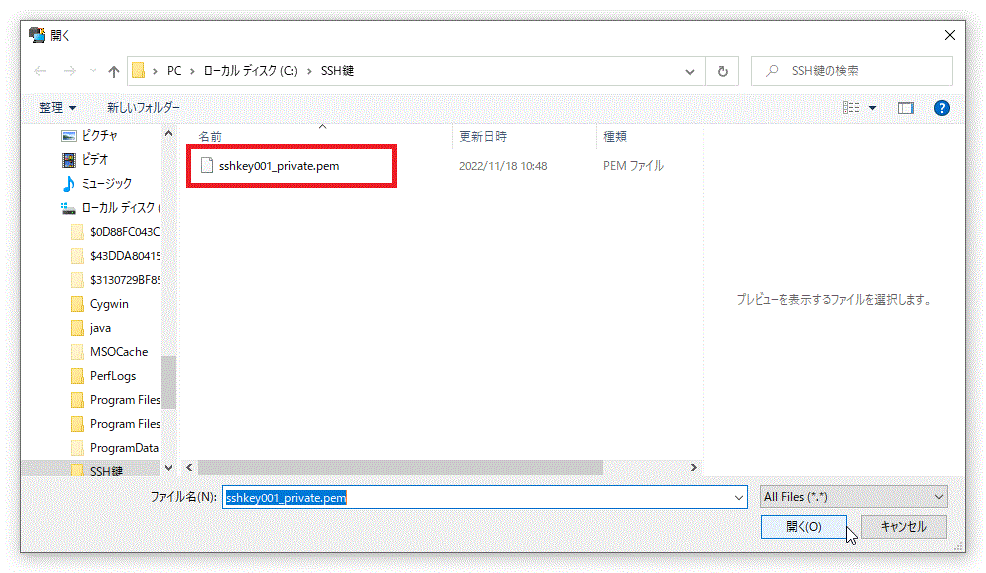This screenshot has width=986, height=573.
Task: Click 新しいフォルダー to create folder
Action: 143,107
